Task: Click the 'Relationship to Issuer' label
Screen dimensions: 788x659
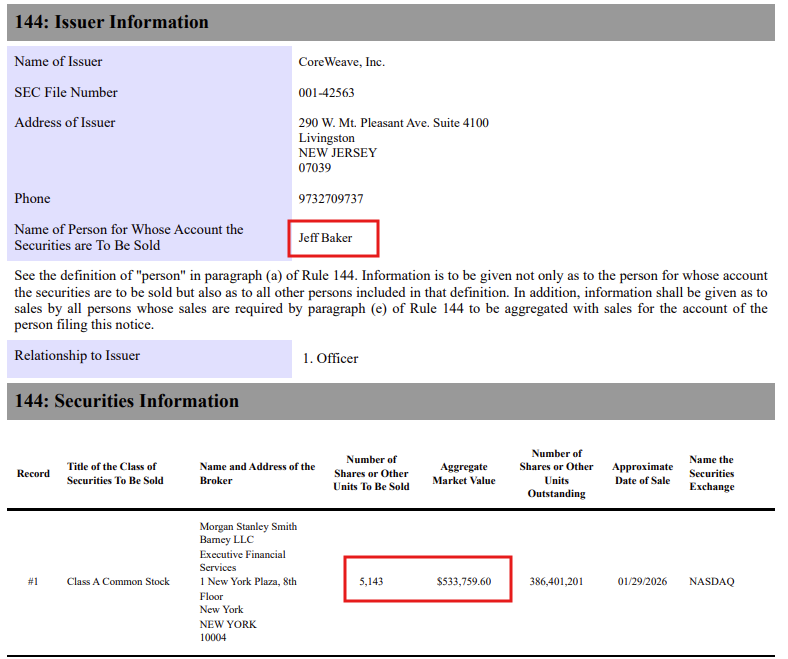Action: (77, 355)
